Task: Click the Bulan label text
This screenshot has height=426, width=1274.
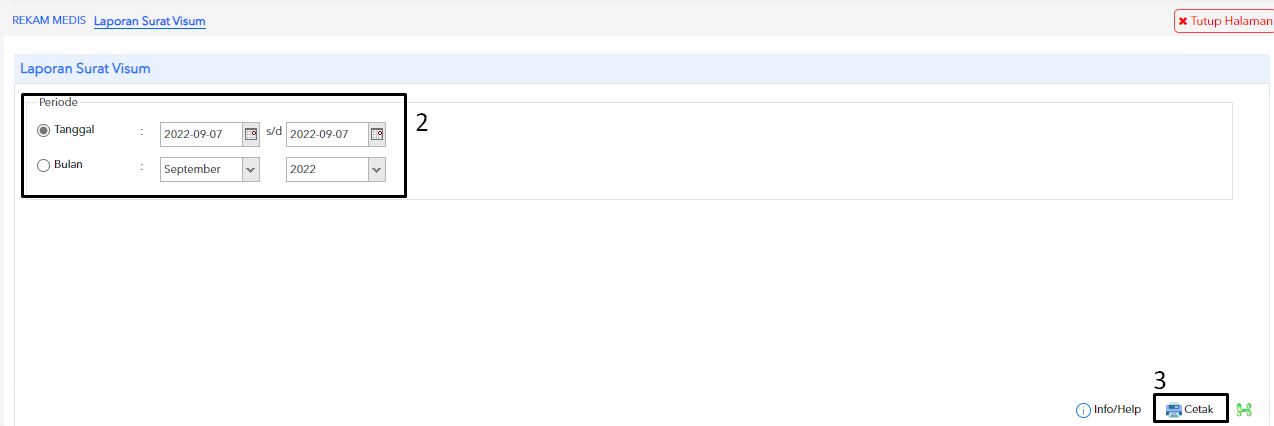Action: pos(69,165)
